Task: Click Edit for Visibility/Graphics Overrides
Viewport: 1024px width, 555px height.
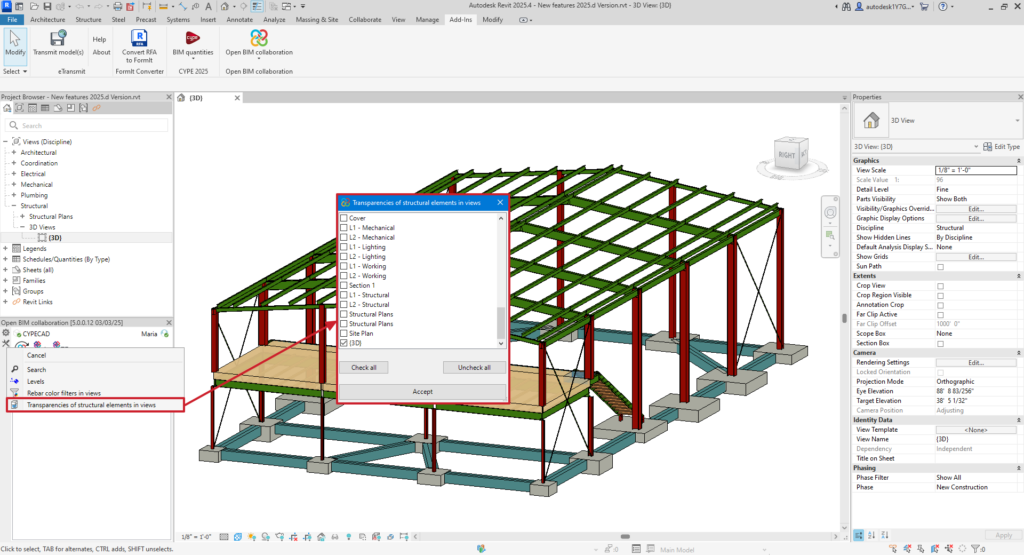Action: pos(976,209)
